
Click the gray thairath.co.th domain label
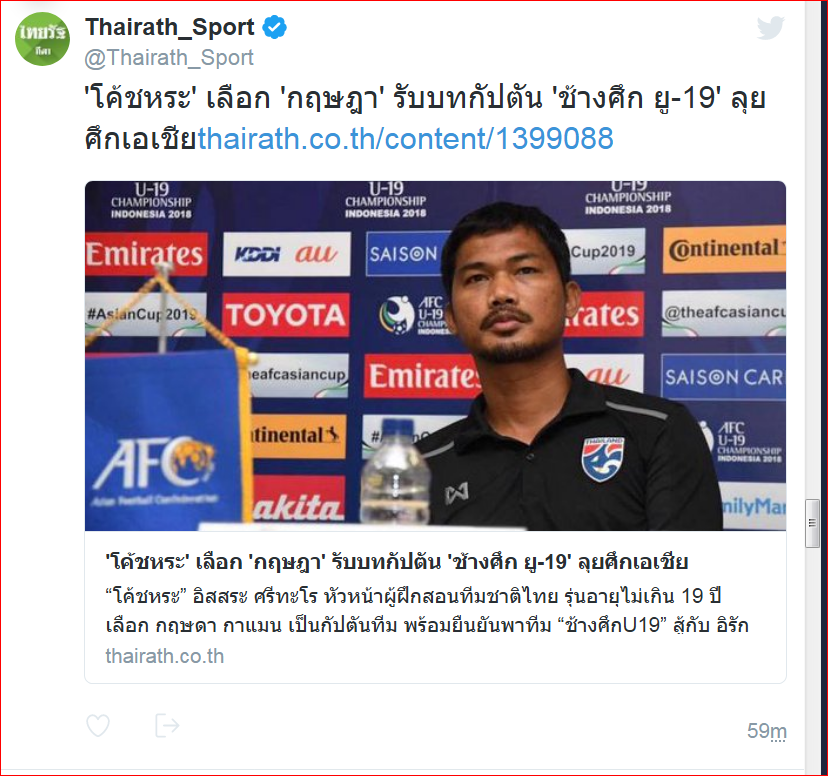(165, 656)
